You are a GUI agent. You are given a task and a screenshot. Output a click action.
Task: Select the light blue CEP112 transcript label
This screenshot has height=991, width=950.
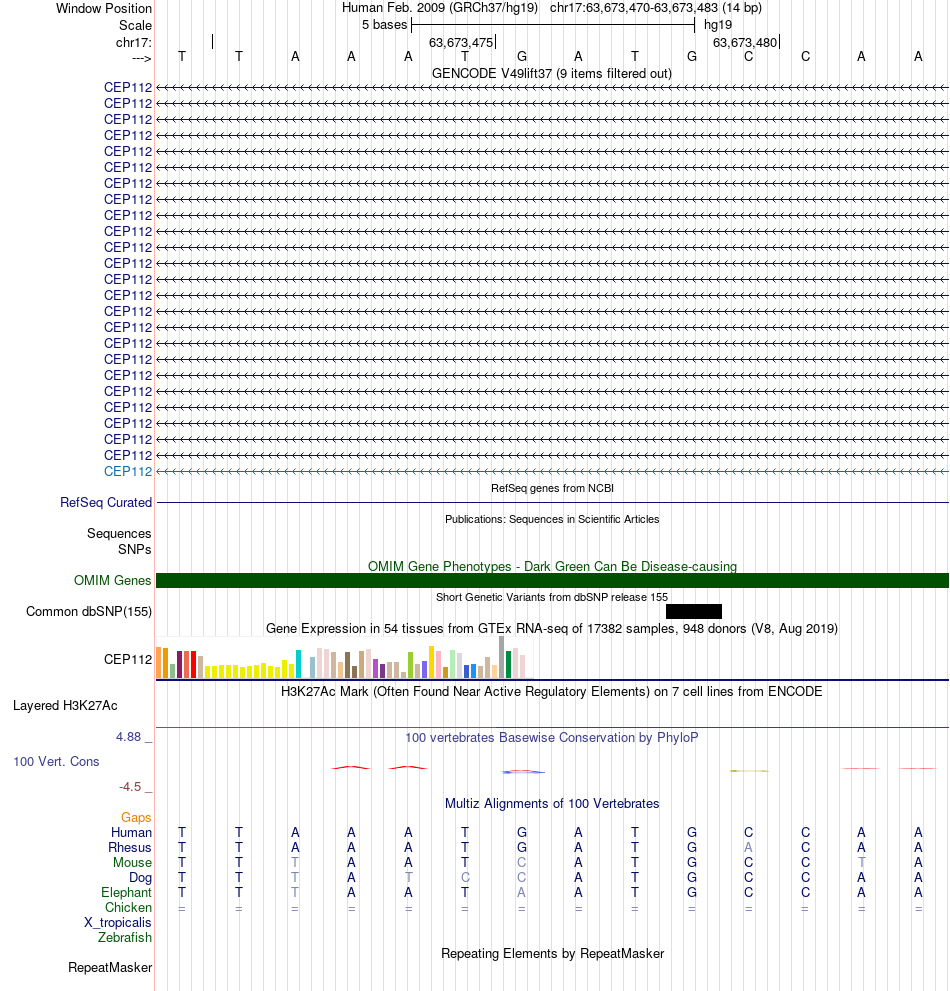pos(128,471)
